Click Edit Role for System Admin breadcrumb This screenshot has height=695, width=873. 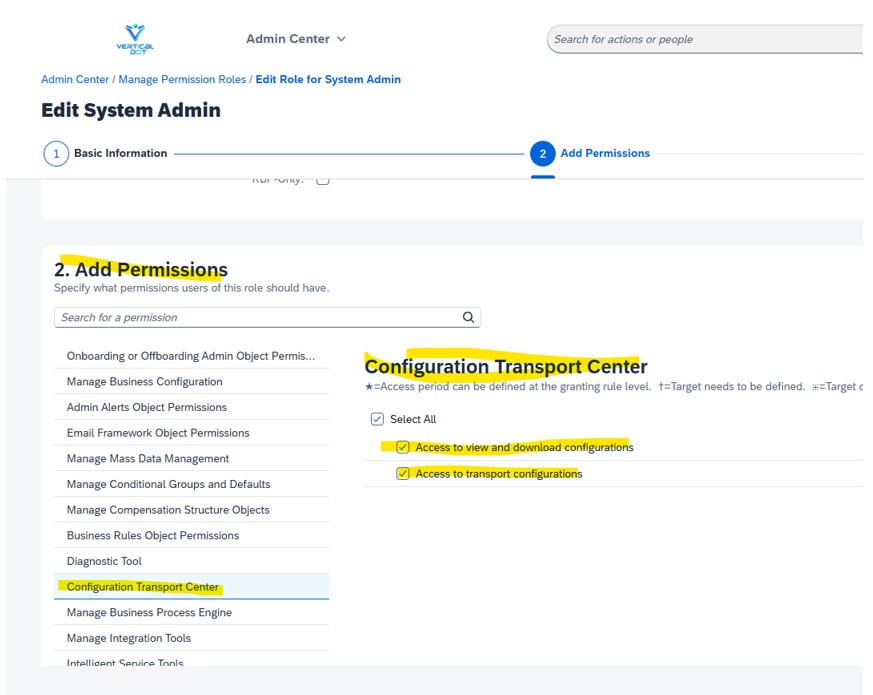click(328, 79)
